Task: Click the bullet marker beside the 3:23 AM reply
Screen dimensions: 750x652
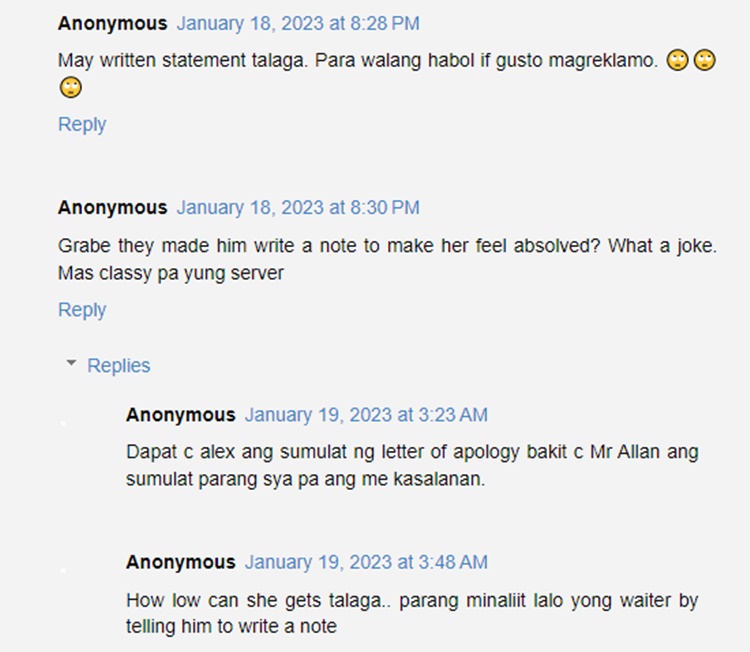Action: (x=63, y=423)
